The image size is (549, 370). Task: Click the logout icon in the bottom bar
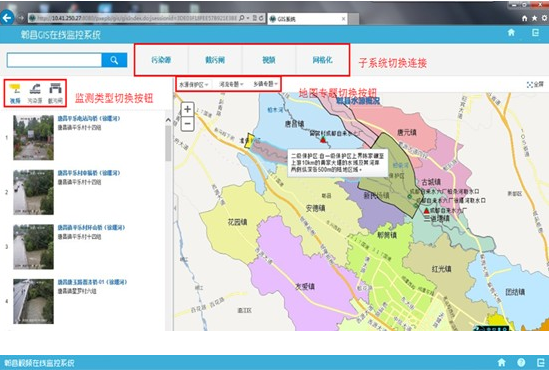click(541, 362)
